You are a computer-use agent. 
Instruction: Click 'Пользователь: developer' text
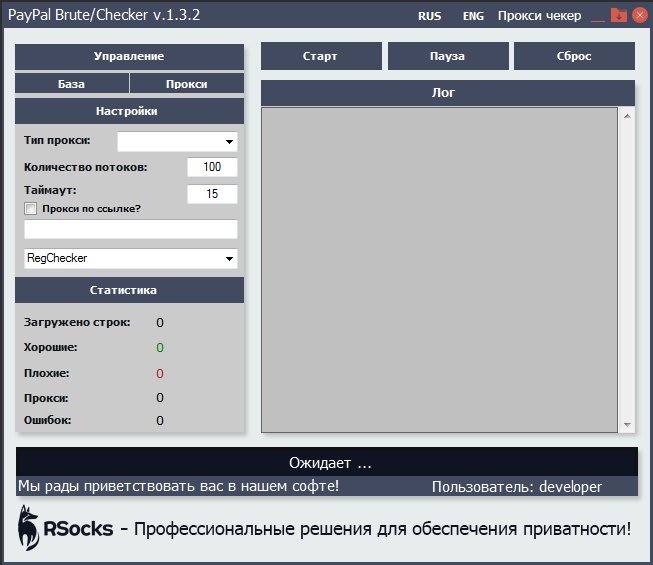tap(516, 487)
